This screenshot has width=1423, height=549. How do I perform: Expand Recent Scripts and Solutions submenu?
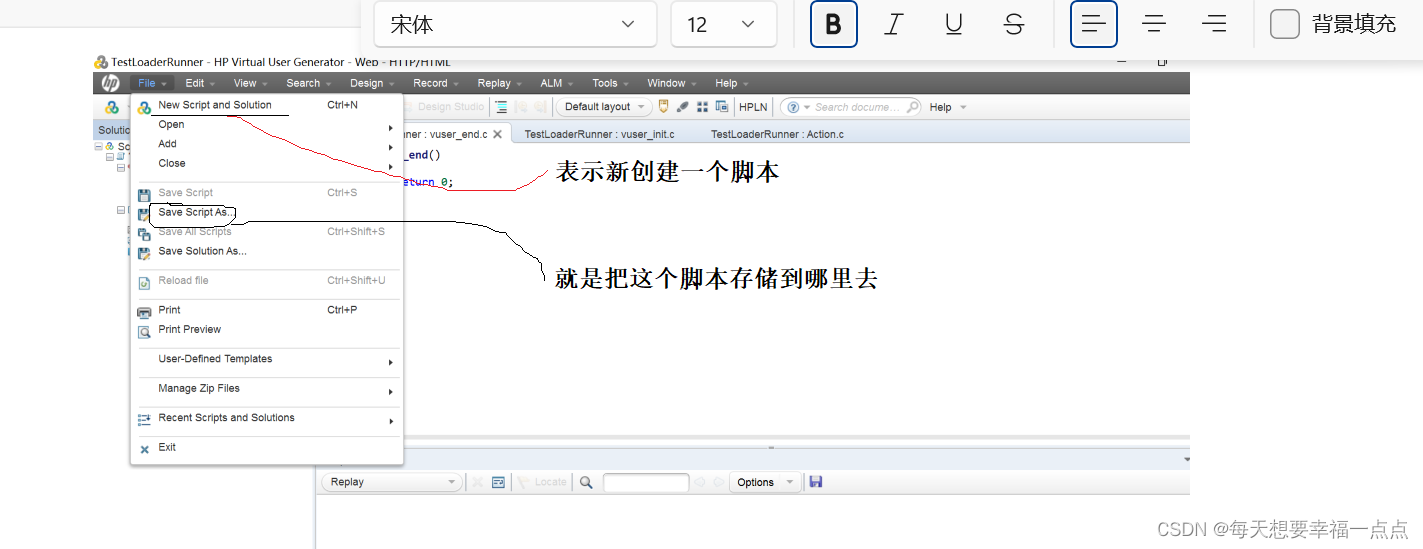pyautogui.click(x=267, y=418)
